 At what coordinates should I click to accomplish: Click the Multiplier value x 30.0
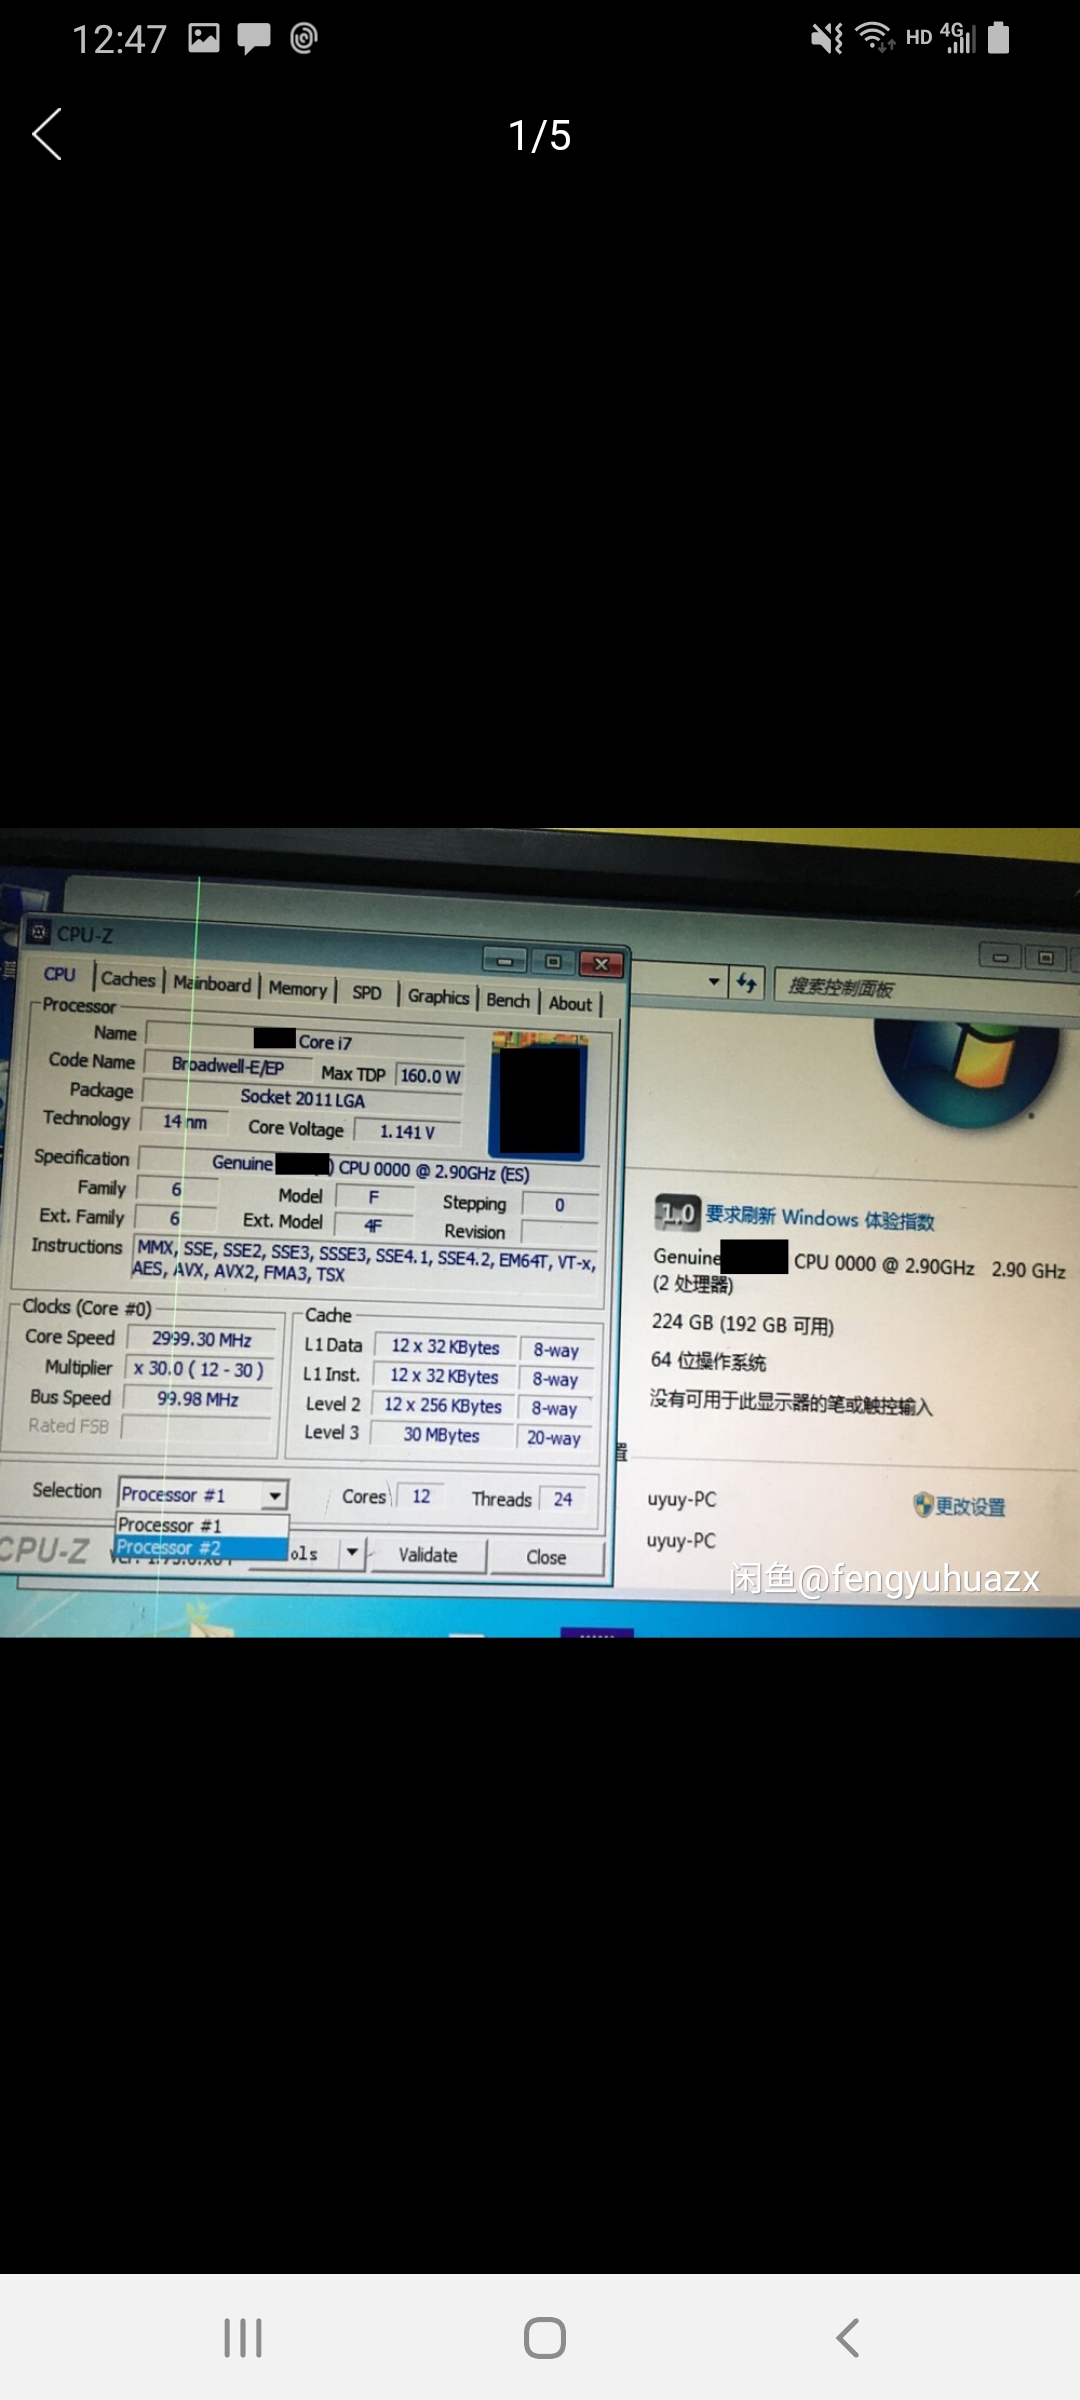click(x=198, y=1369)
